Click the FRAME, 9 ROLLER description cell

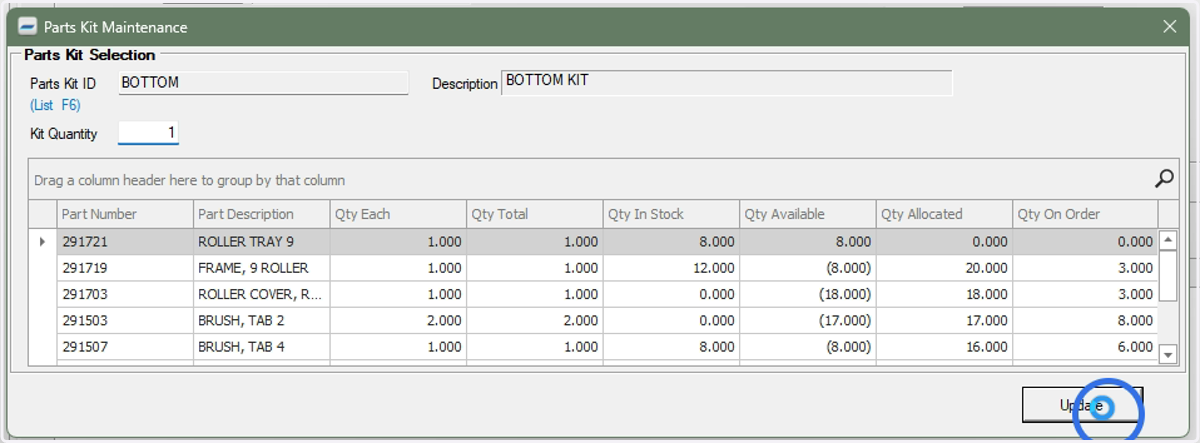[x=262, y=268]
